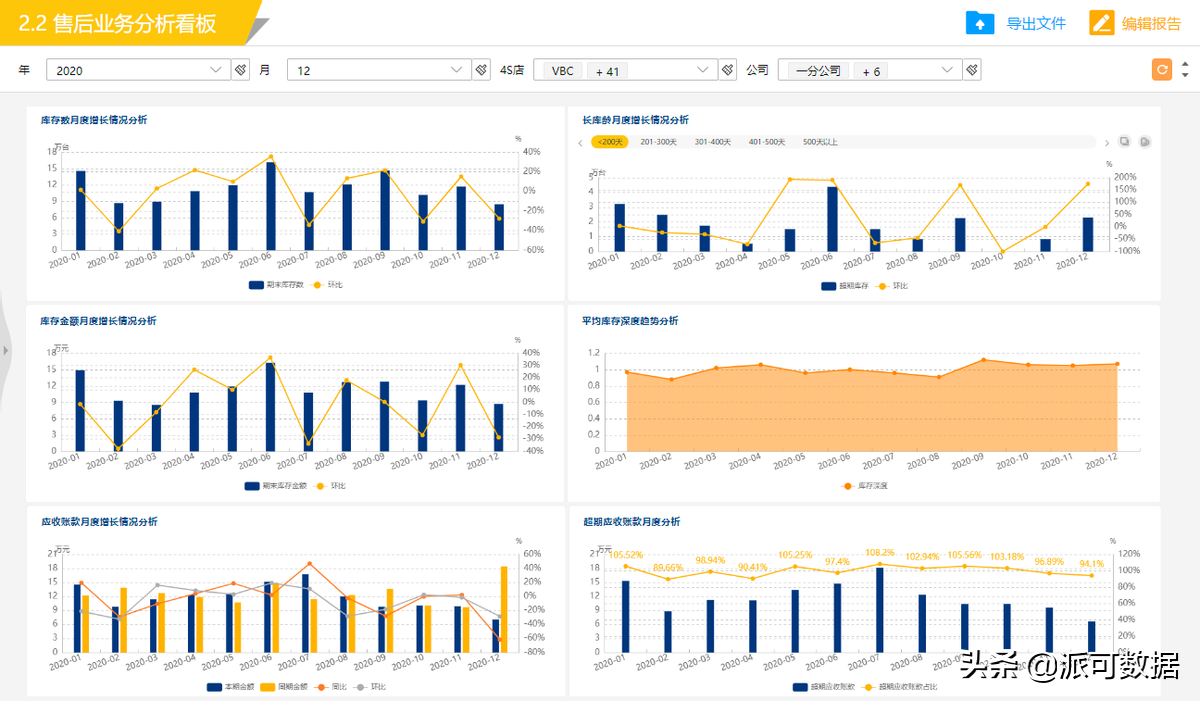Image resolution: width=1200 pixels, height=701 pixels.
Task: Click the last icon in the day-range tab row
Action: (1145, 142)
